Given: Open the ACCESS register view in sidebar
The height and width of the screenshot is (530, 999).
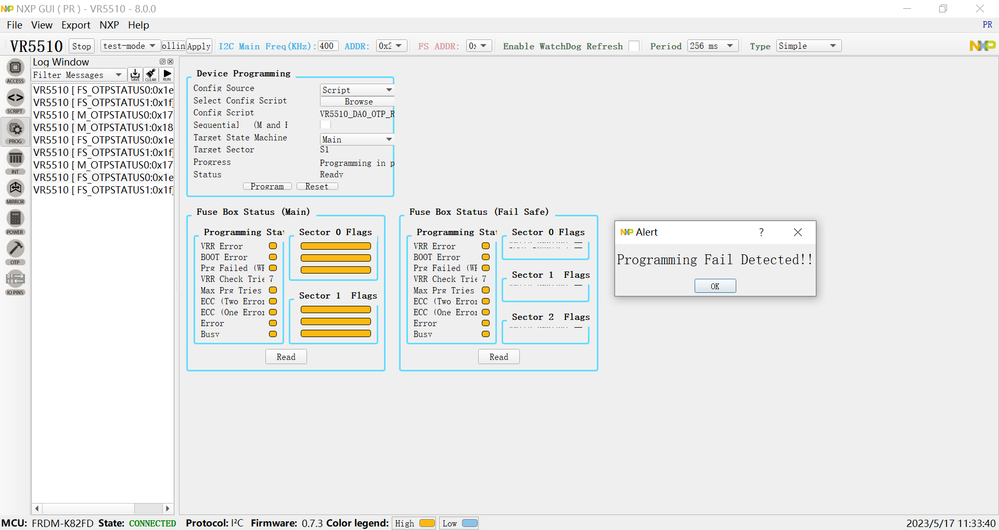Looking at the screenshot, I should [15, 70].
